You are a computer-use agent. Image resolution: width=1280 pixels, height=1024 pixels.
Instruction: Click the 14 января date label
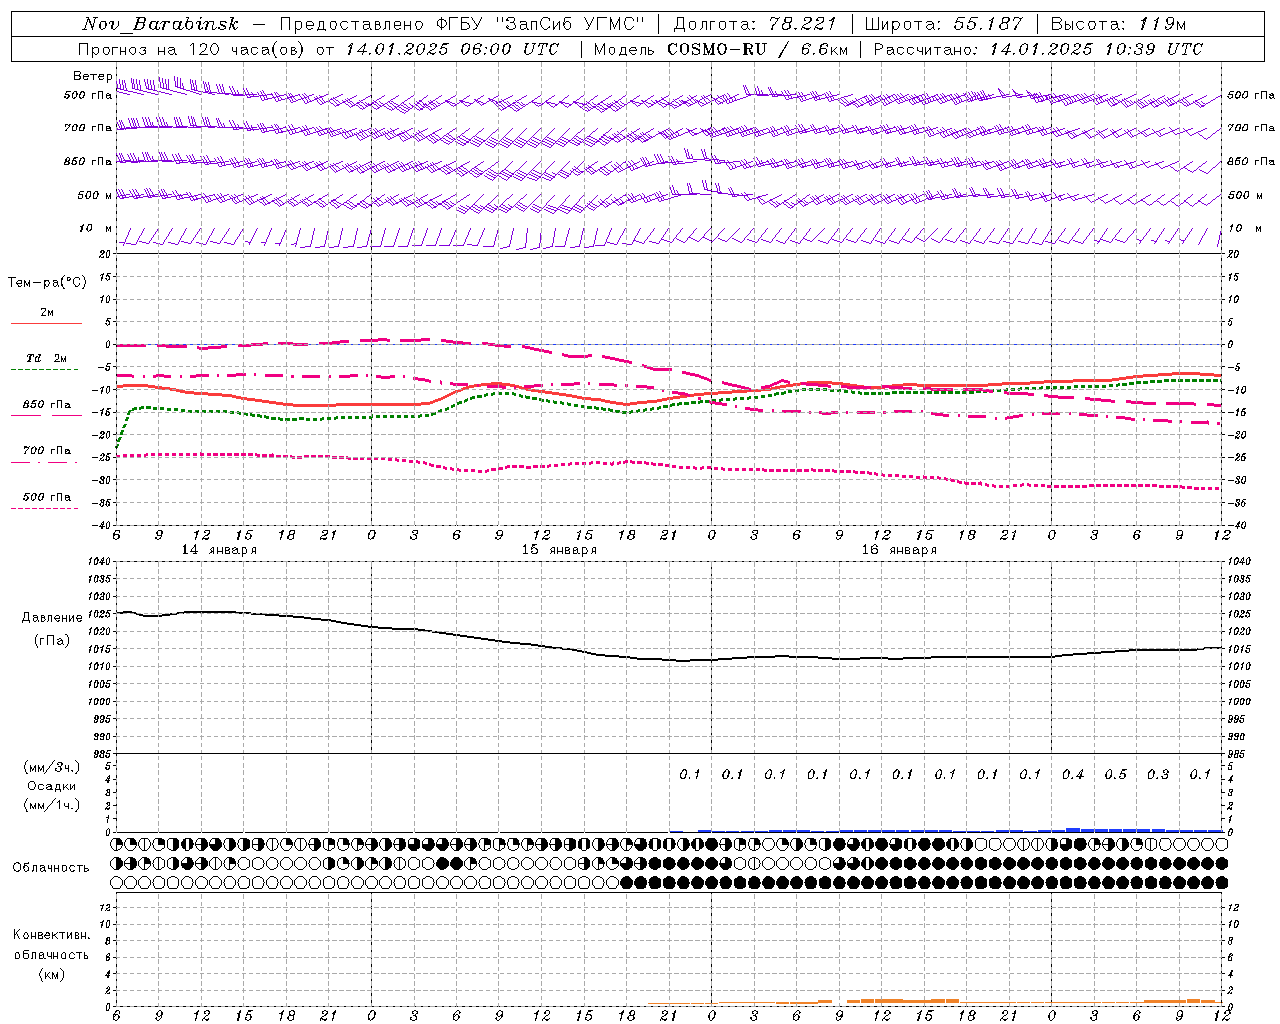[219, 550]
